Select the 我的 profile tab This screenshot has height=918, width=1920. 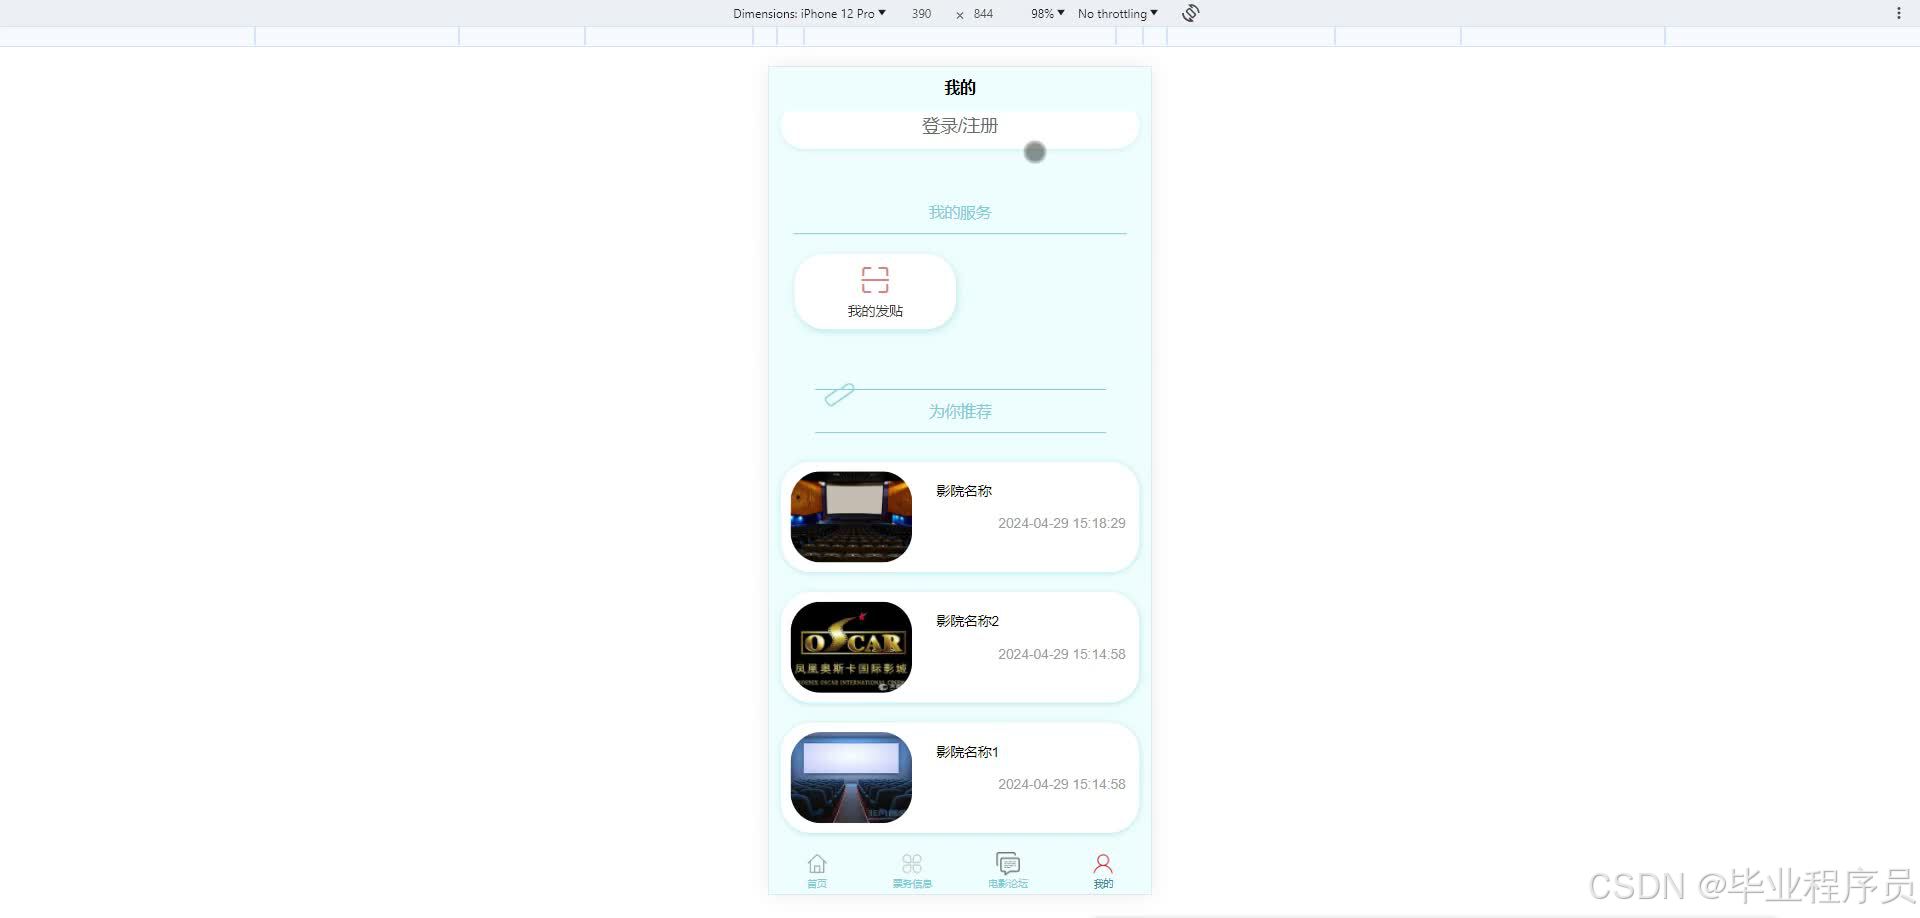pos(1103,870)
